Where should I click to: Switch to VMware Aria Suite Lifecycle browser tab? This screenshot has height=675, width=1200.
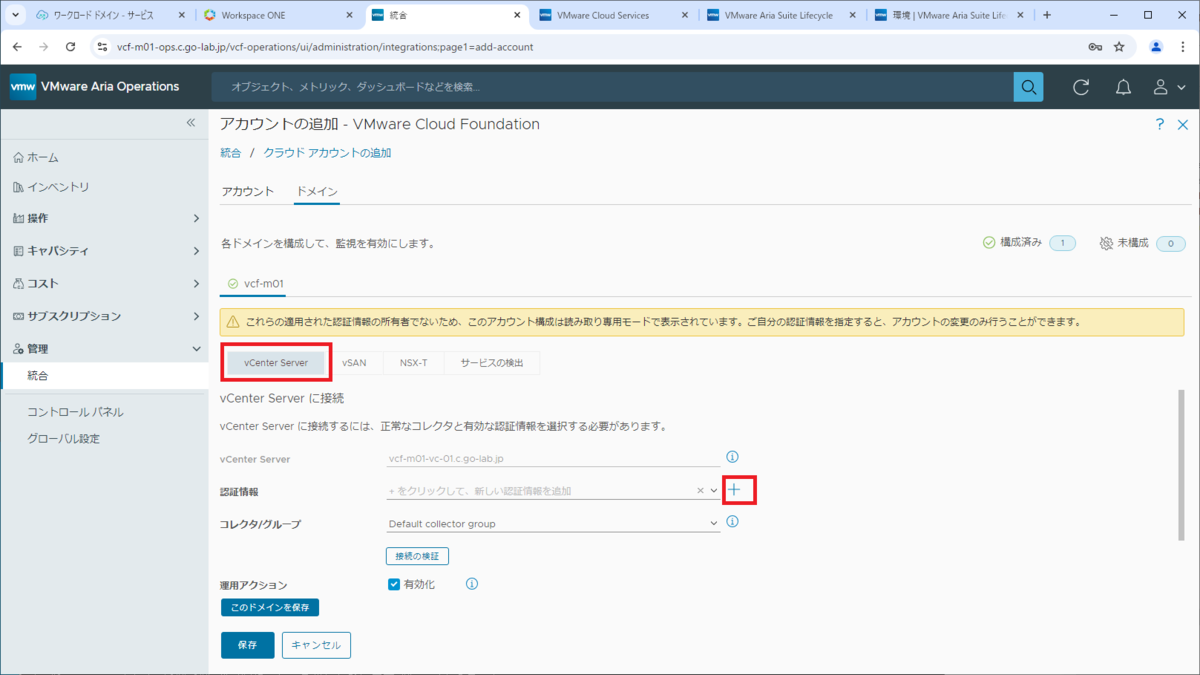(x=780, y=15)
